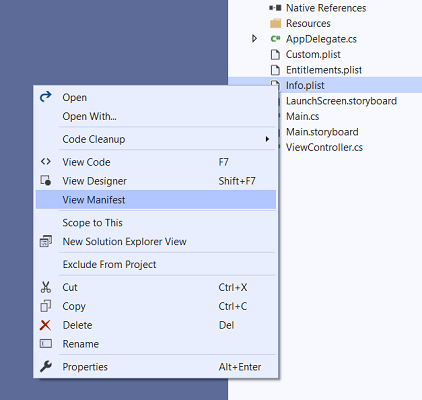The width and height of the screenshot is (422, 400).
Task: Select ViewController.cs in the tree
Action: 324,147
